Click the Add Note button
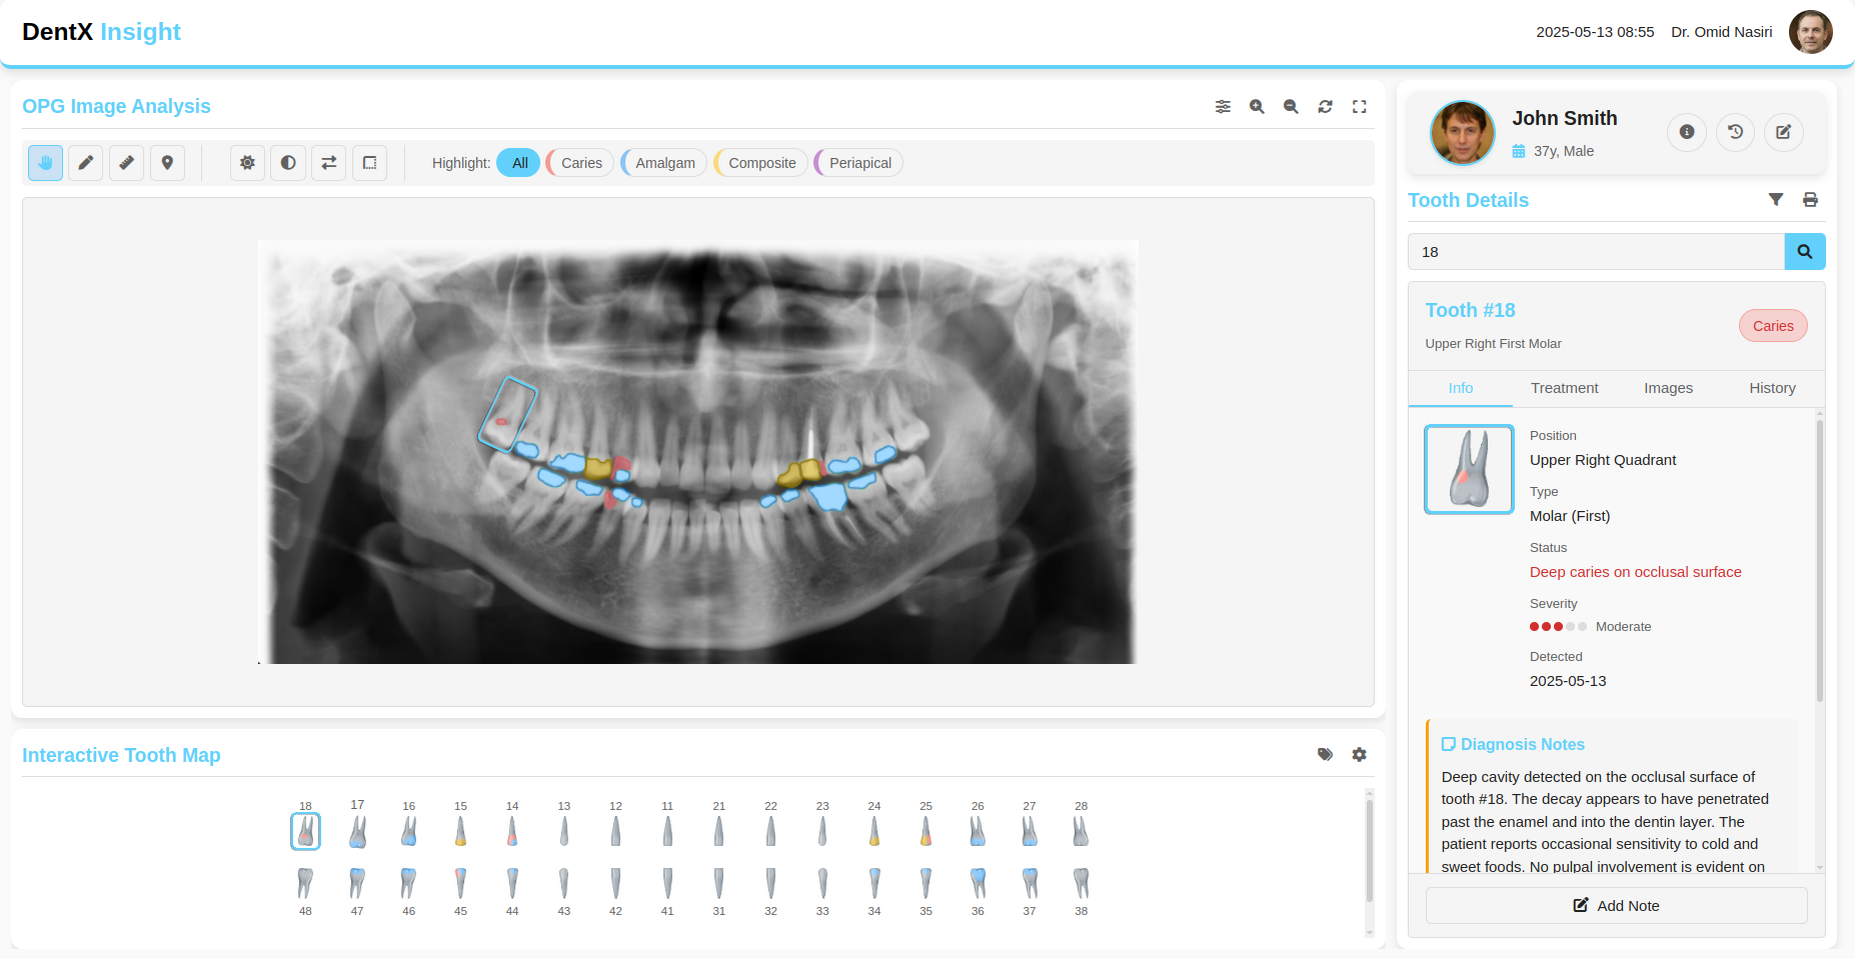The height and width of the screenshot is (959, 1855). [1616, 906]
